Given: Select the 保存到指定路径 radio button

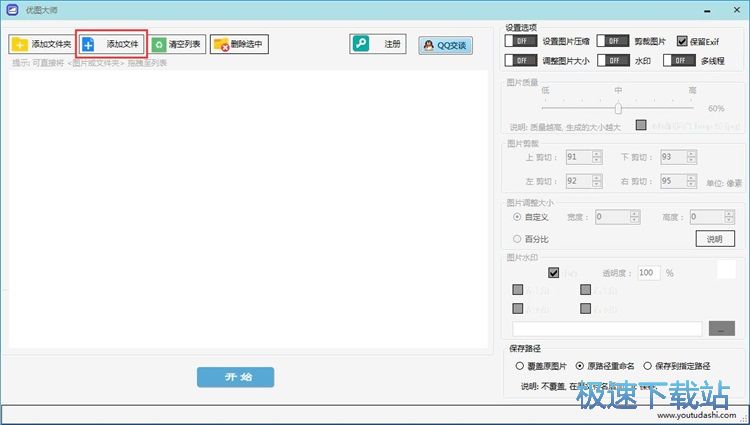Looking at the screenshot, I should tap(648, 366).
